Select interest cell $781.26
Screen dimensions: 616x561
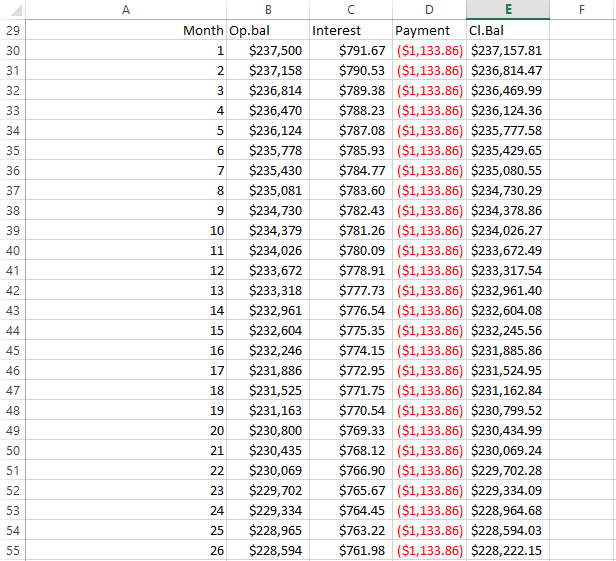click(x=351, y=231)
